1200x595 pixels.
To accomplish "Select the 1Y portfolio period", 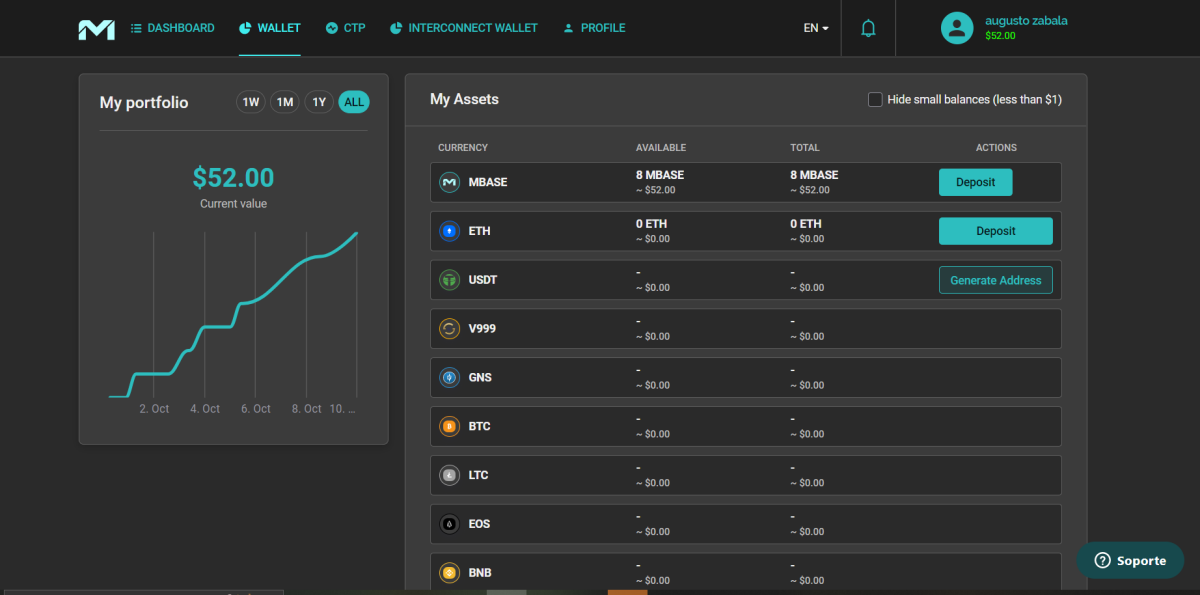I will [x=318, y=101].
